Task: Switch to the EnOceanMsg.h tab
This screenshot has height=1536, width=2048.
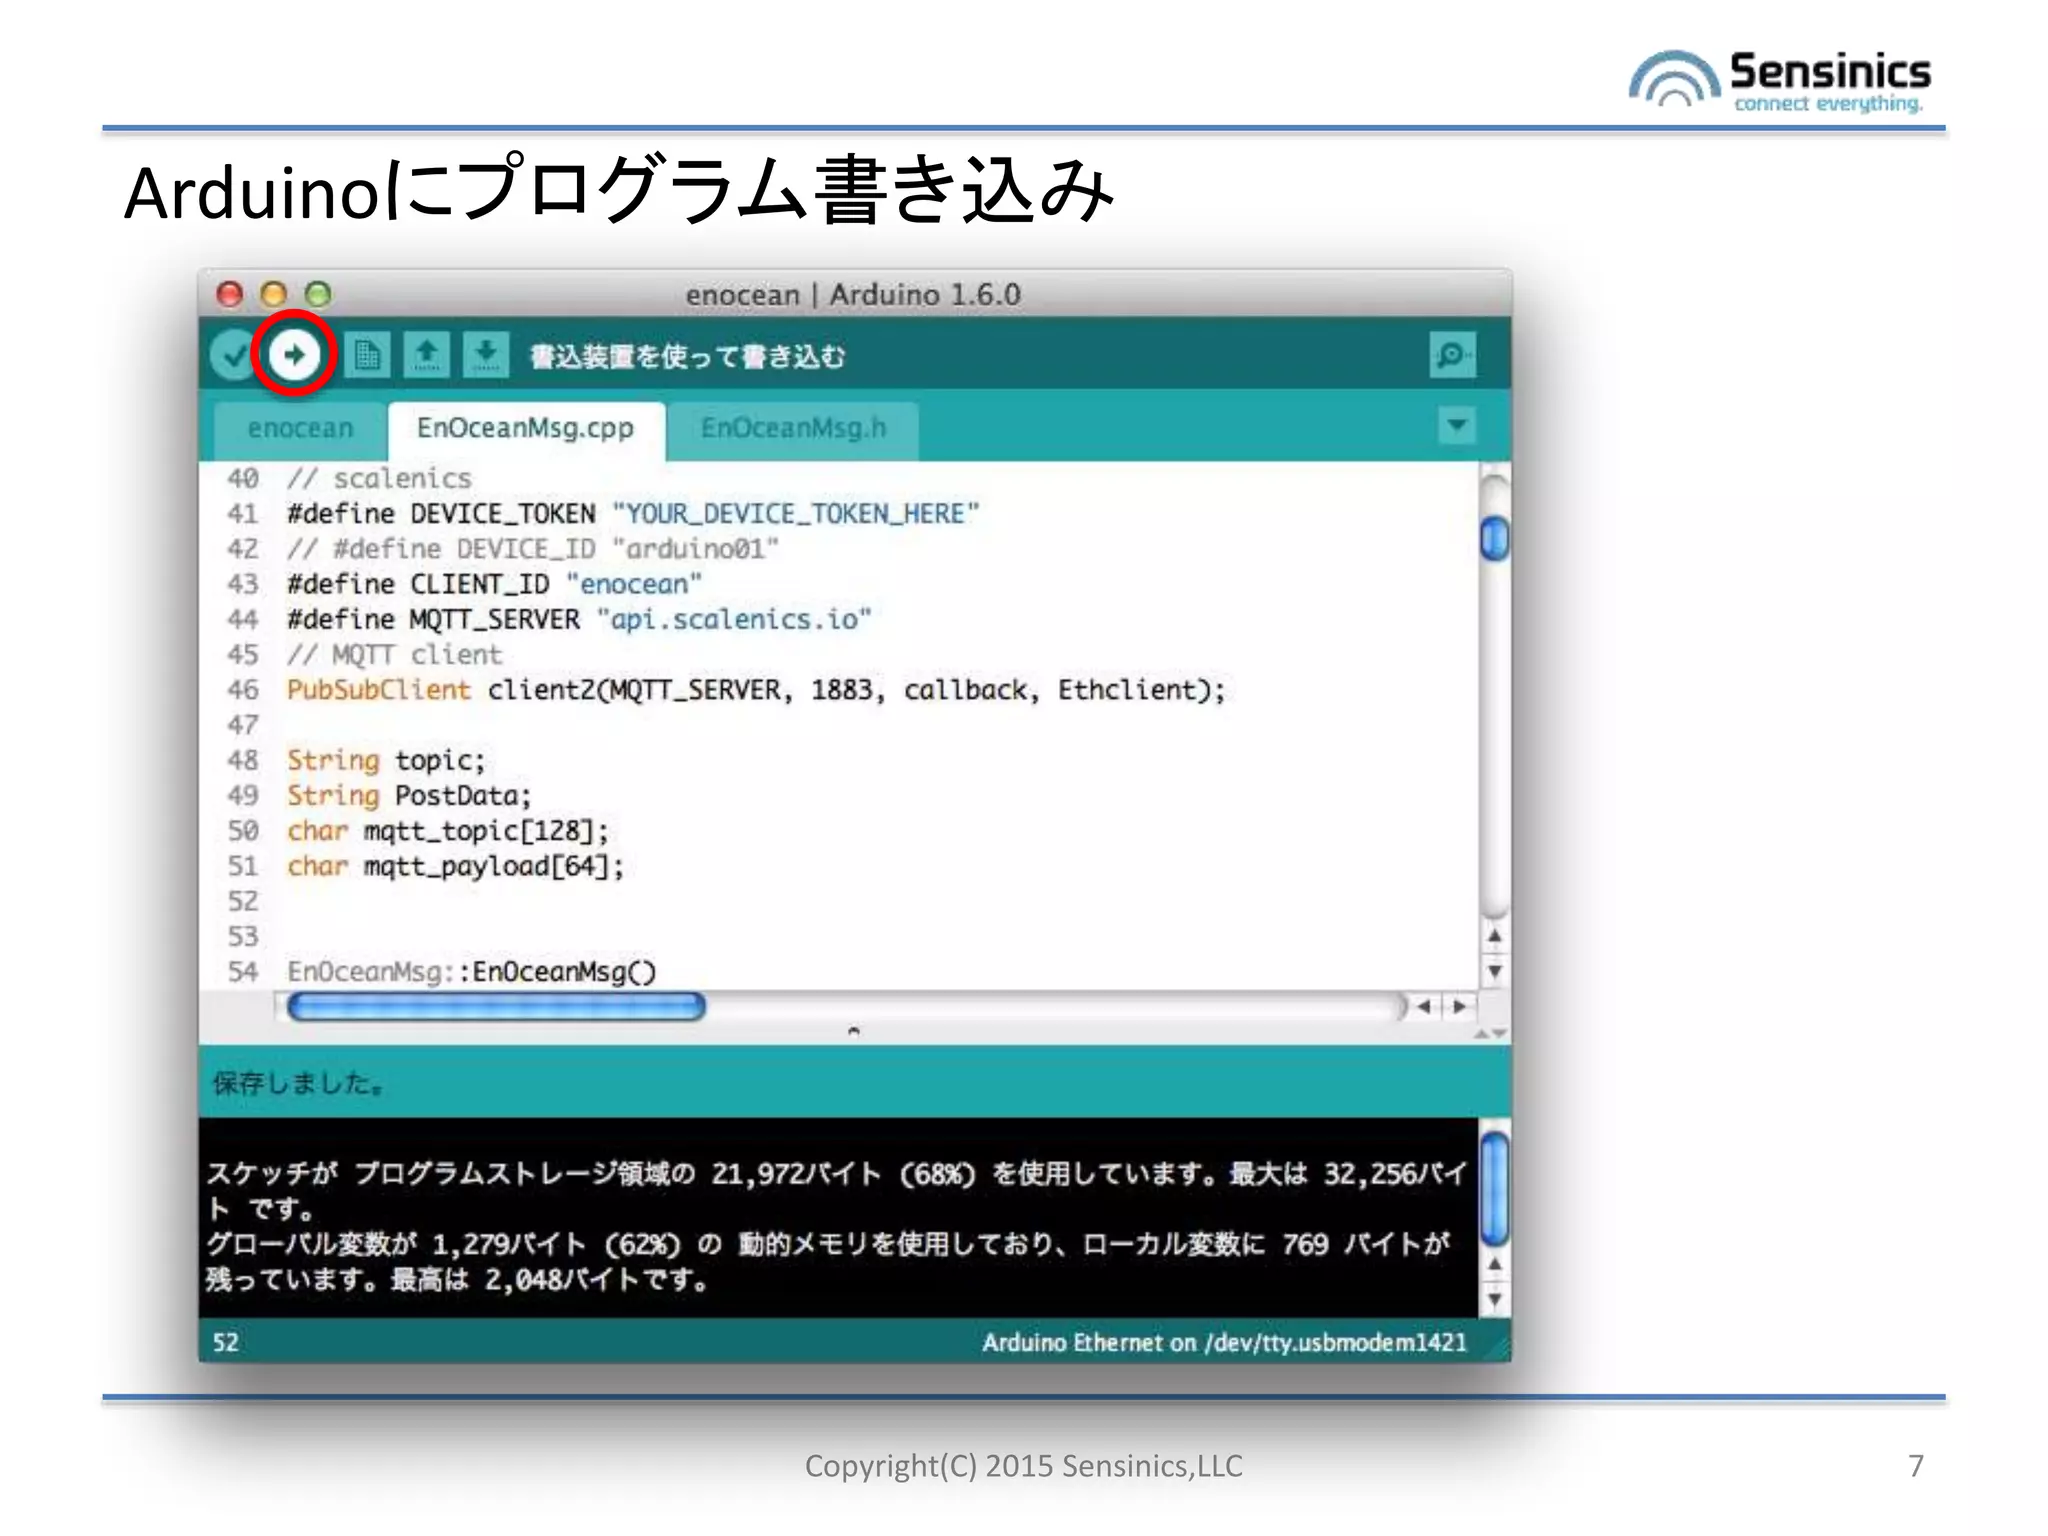Action: 793,429
